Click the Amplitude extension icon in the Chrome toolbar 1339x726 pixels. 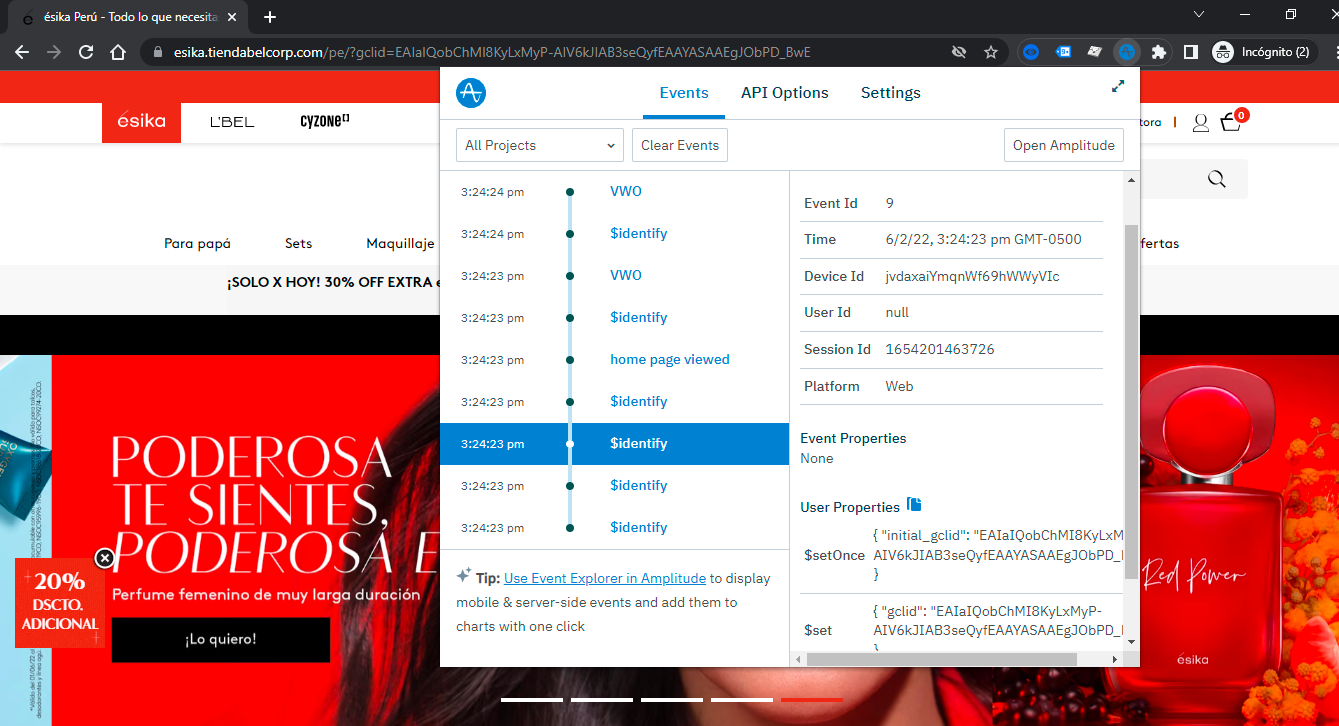click(x=1126, y=52)
